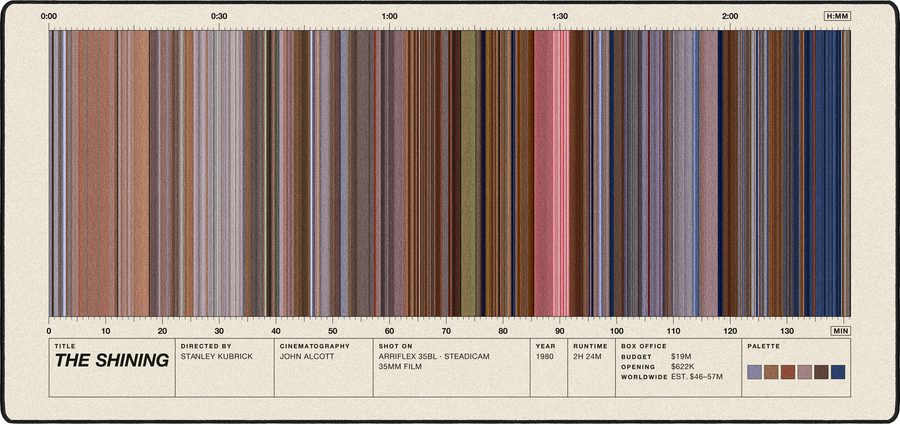Click the 10 minute label on bottom axis

pyautogui.click(x=105, y=331)
